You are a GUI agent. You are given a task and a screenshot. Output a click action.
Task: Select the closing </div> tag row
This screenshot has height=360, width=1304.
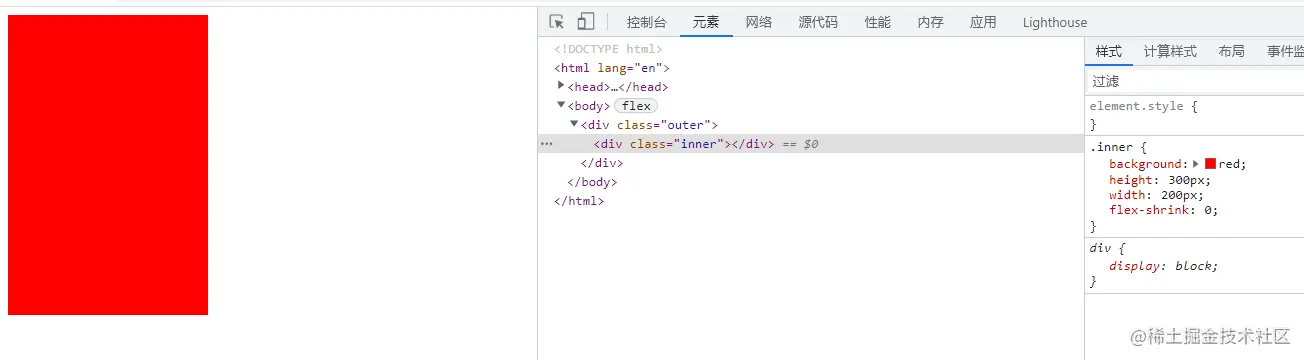pos(602,163)
